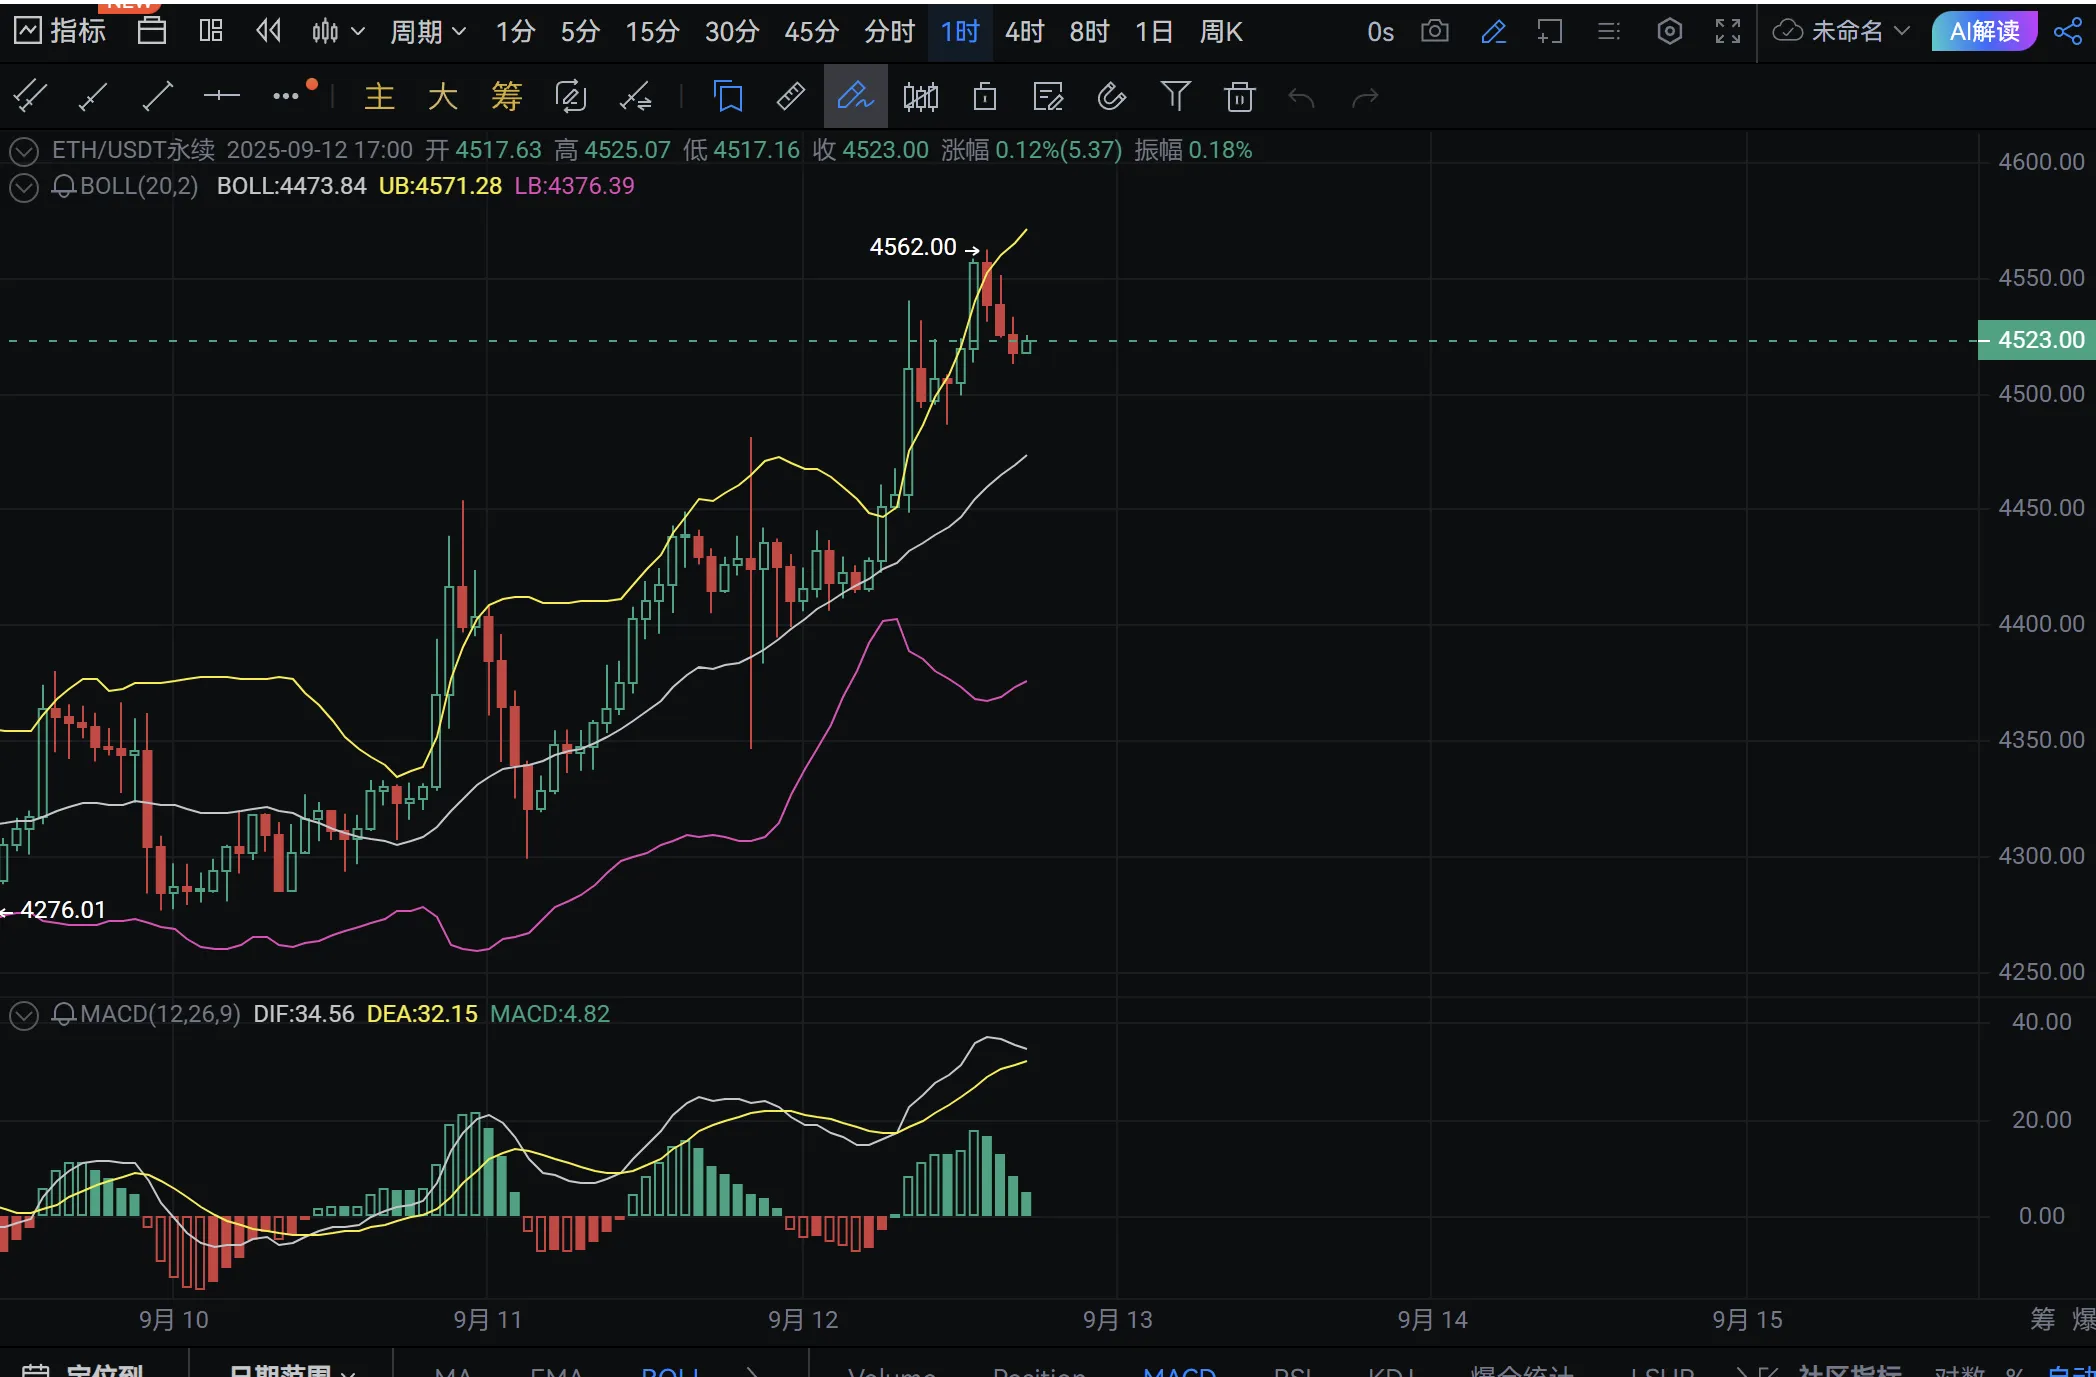Viewport: 2096px width, 1377px height.
Task: Click the 4562.00 high price marker
Action: point(913,247)
